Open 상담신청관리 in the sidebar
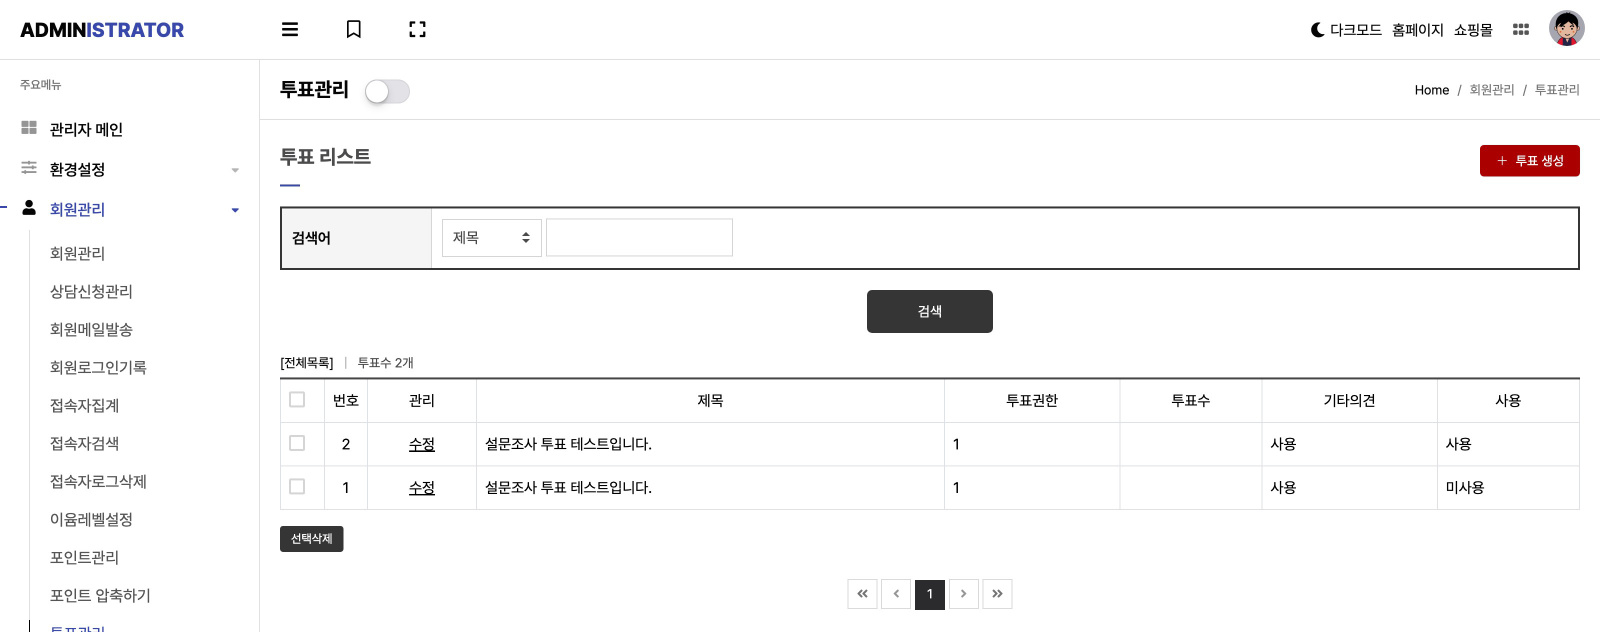 [x=91, y=291]
